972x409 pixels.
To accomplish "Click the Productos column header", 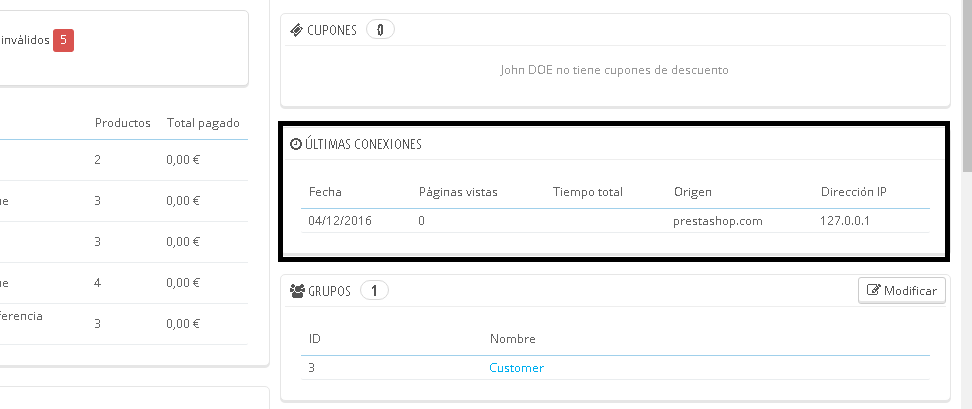I will [122, 123].
